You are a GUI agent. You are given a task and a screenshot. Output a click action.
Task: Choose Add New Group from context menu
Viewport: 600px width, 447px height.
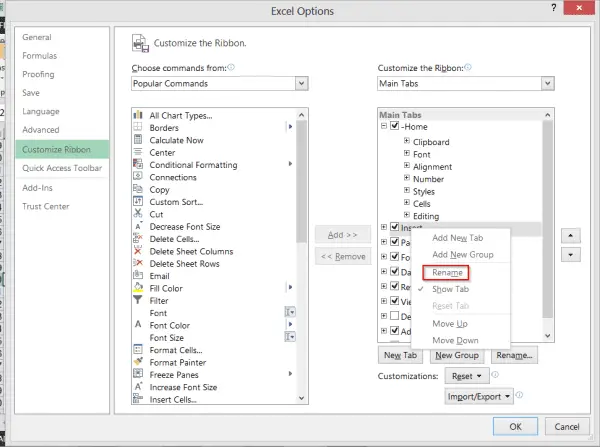point(463,254)
